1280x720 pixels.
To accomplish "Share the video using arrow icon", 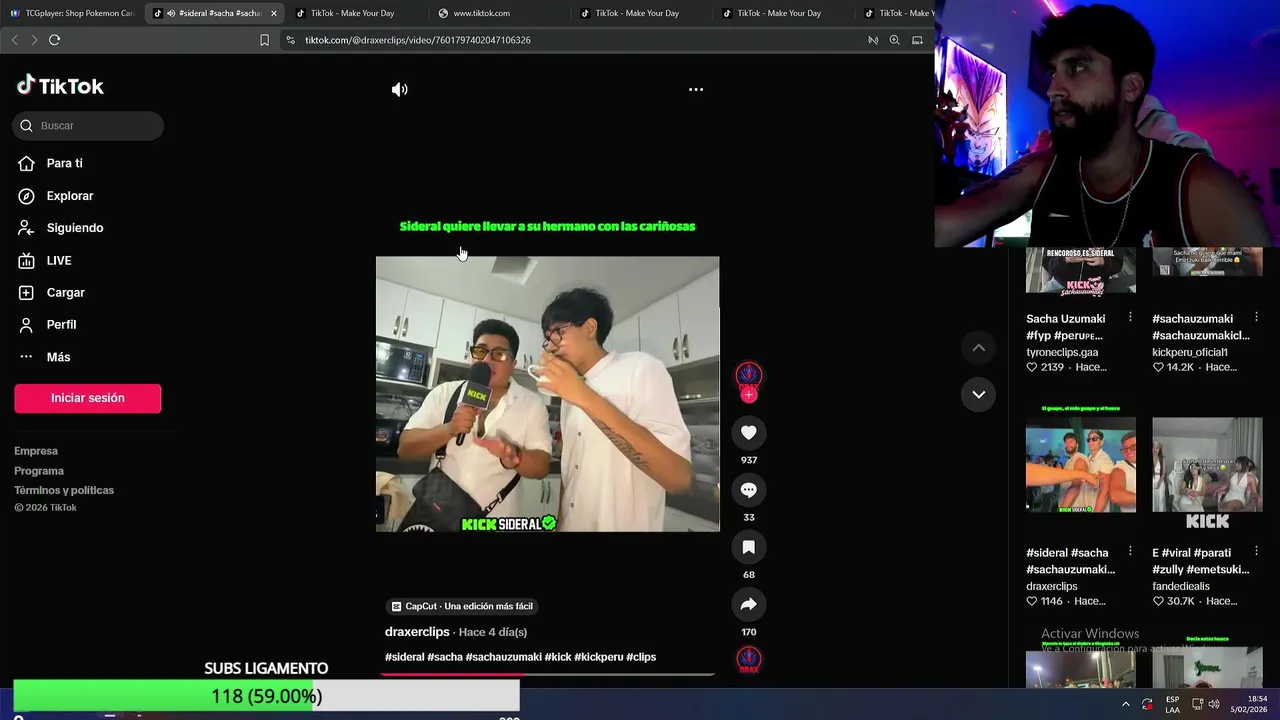I will 749,604.
